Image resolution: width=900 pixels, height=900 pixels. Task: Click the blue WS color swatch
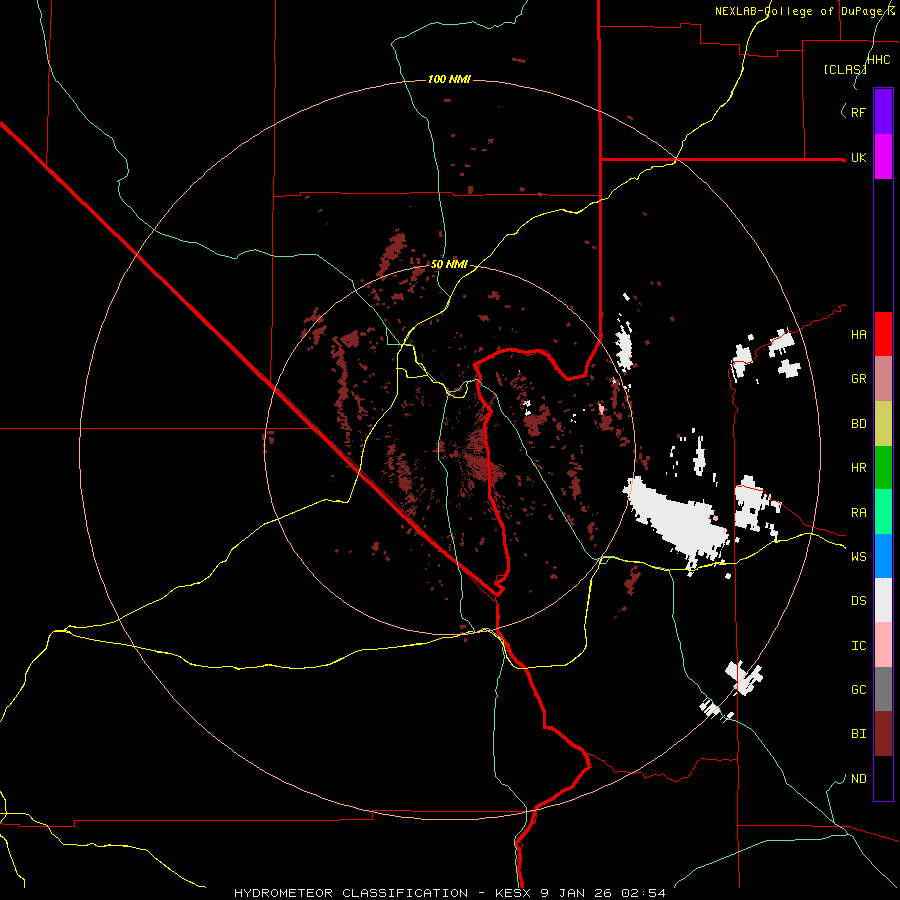(883, 556)
